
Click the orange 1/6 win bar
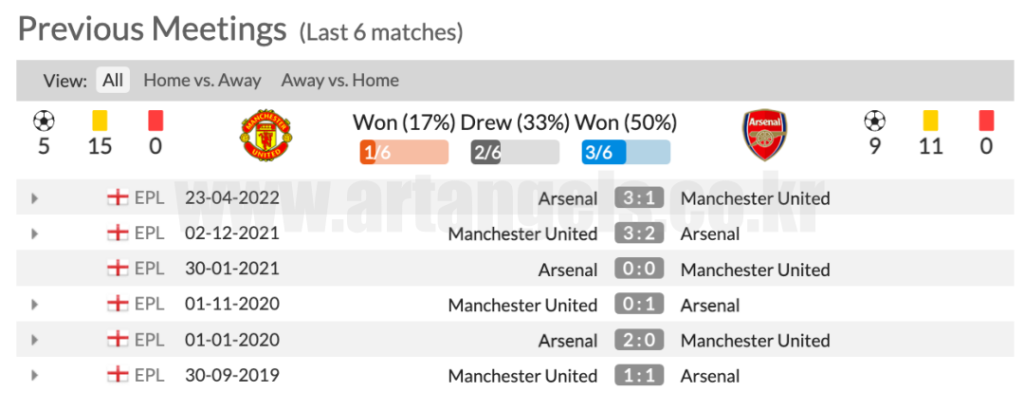point(403,152)
